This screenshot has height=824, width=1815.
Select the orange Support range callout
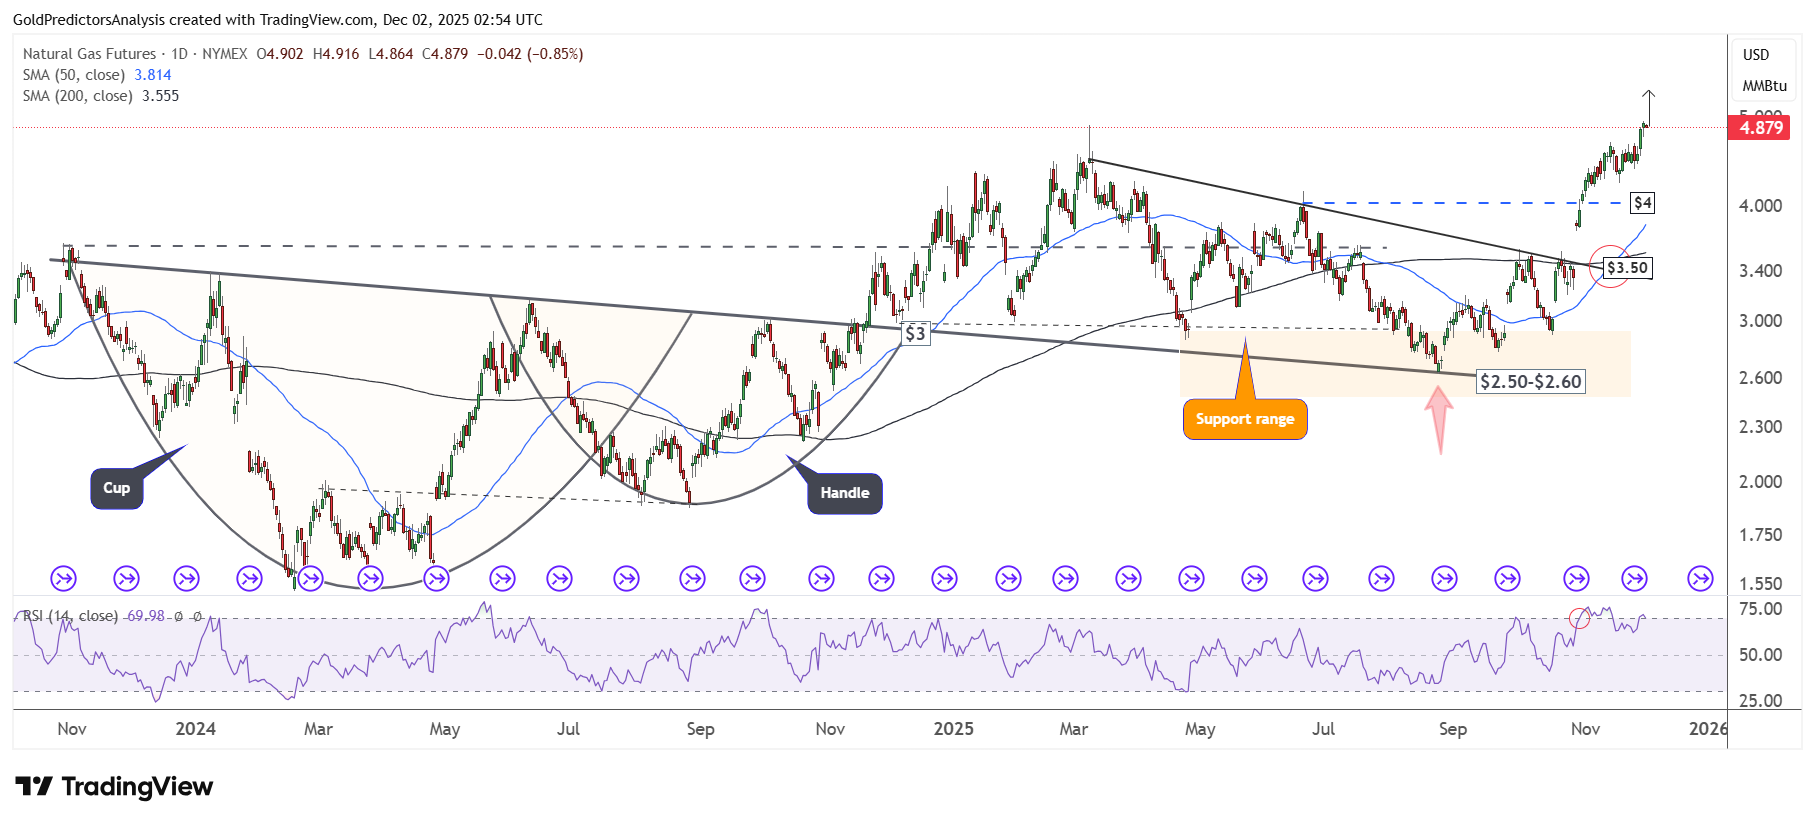pyautogui.click(x=1244, y=419)
